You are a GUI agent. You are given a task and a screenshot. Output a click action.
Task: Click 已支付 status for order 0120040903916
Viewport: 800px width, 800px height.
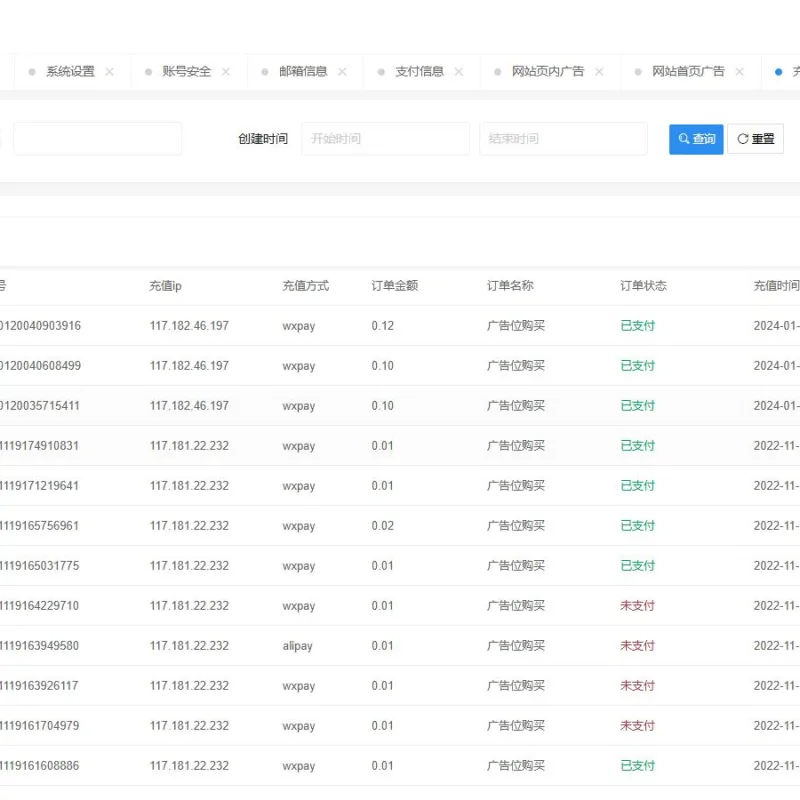pos(637,326)
